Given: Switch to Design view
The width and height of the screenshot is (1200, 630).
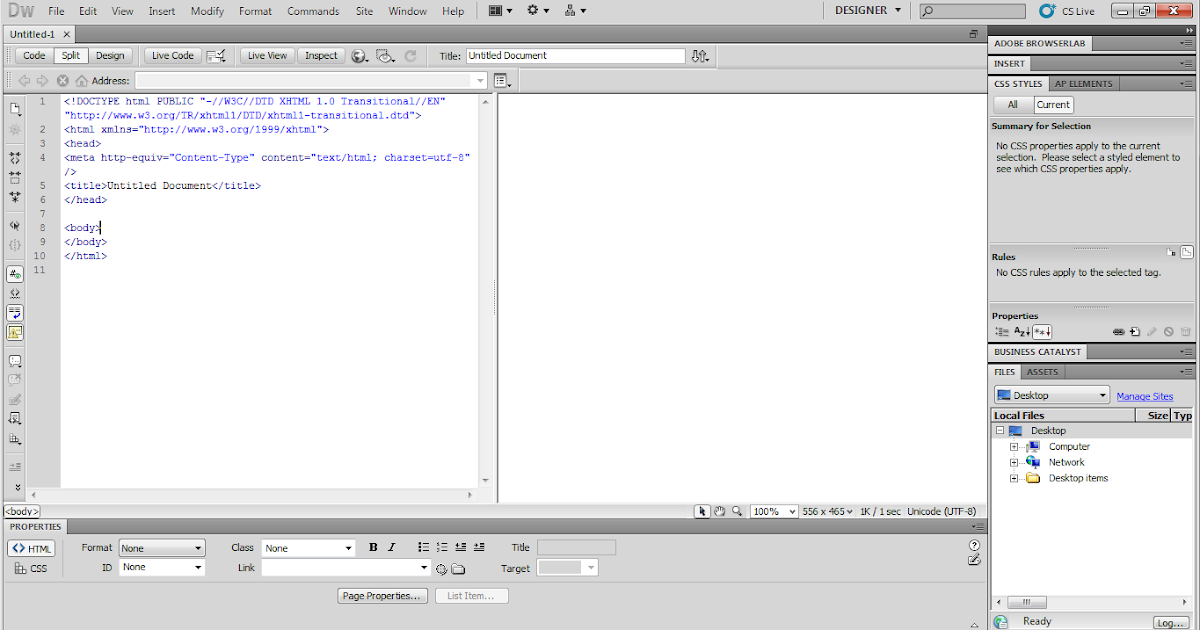Looking at the screenshot, I should click(x=110, y=56).
